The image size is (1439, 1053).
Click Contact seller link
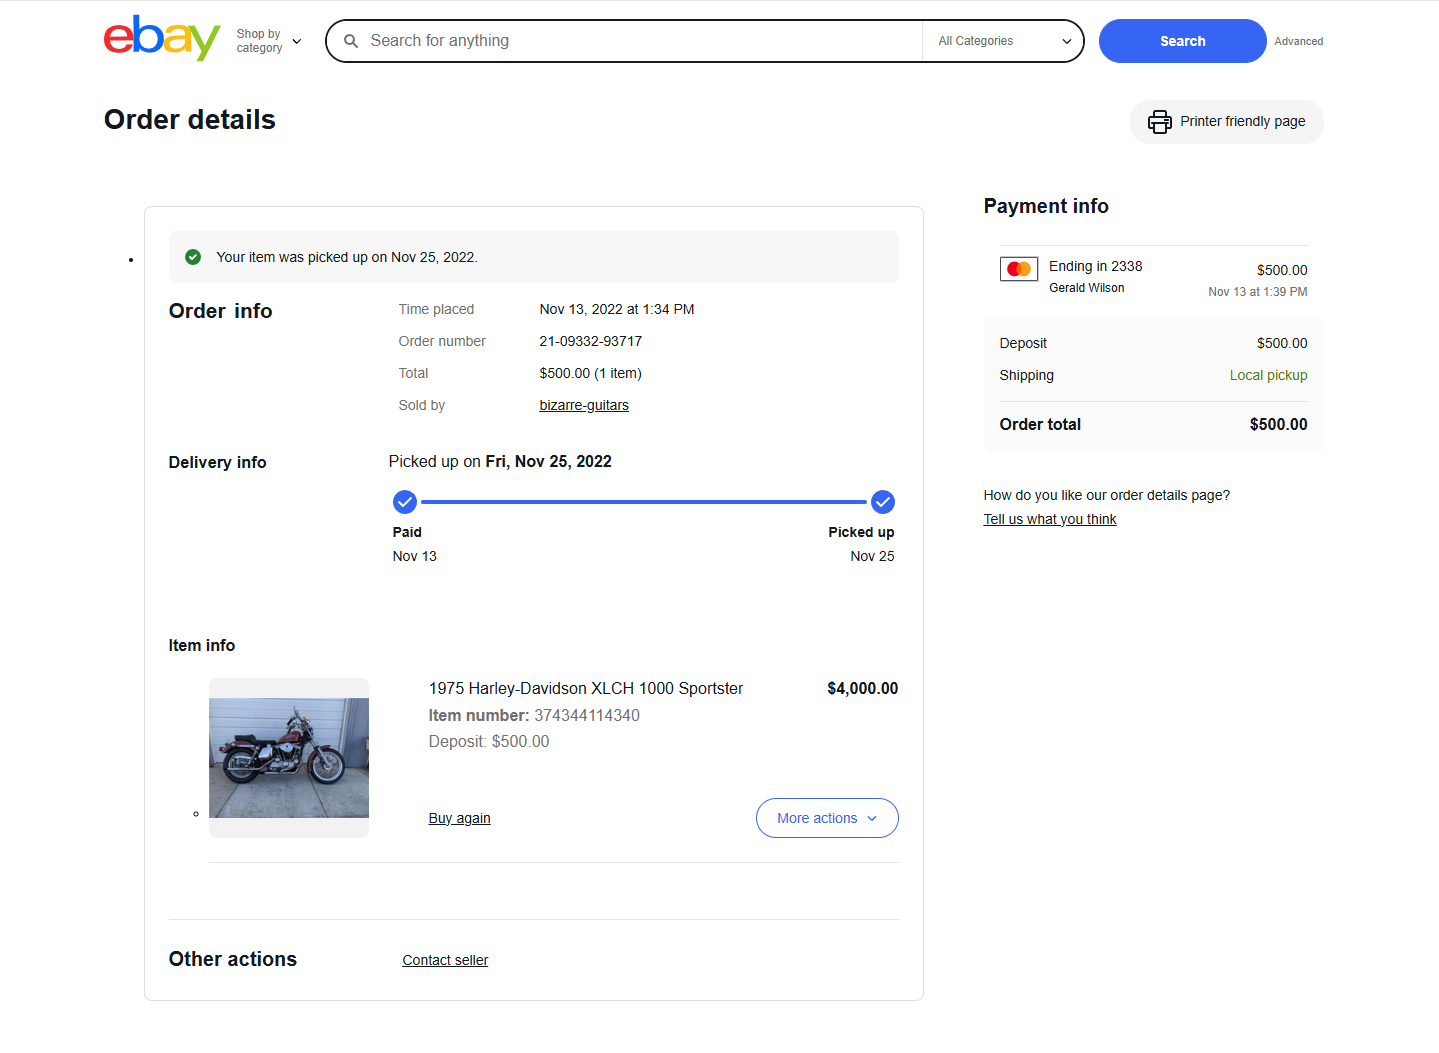445,960
